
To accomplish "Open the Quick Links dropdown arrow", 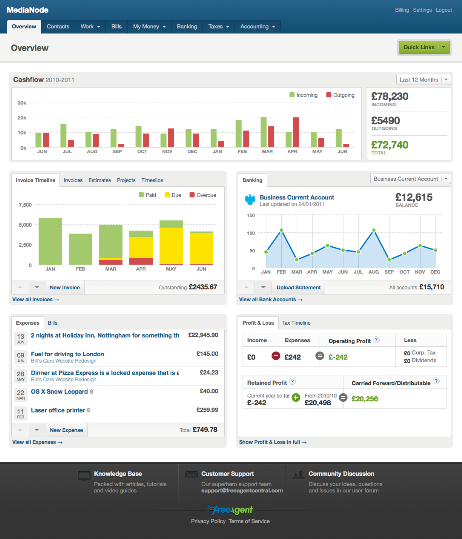I will (x=444, y=47).
